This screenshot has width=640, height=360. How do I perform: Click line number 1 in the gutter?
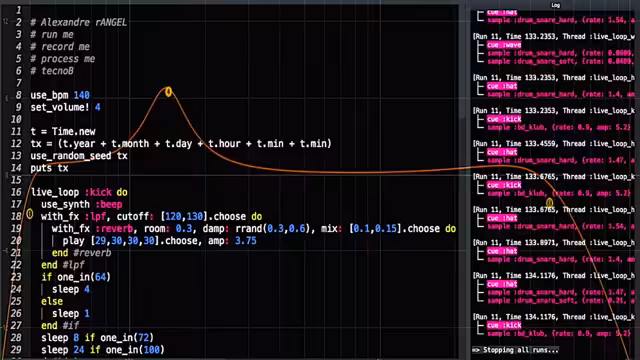coord(18,10)
